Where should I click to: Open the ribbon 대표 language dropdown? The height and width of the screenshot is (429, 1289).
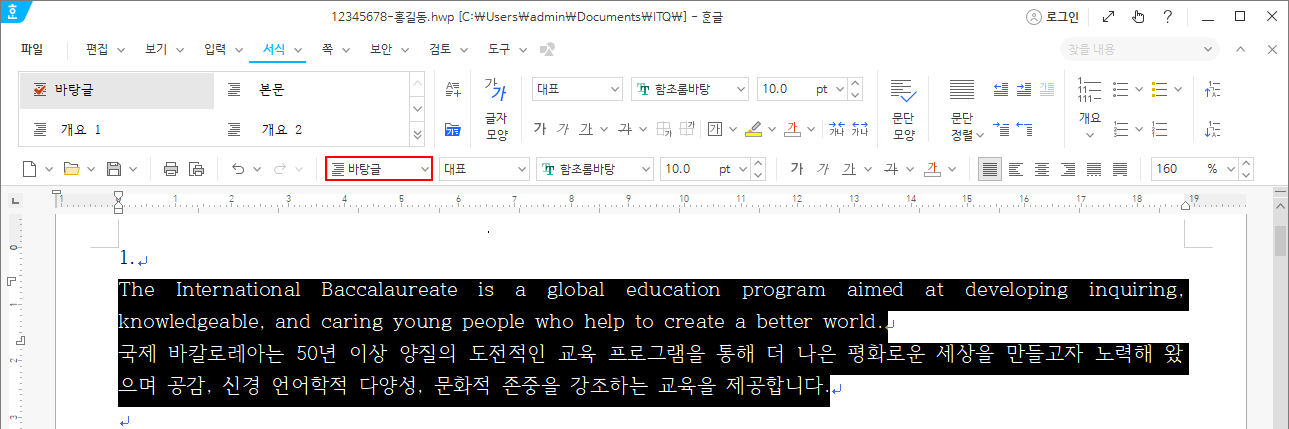614,89
